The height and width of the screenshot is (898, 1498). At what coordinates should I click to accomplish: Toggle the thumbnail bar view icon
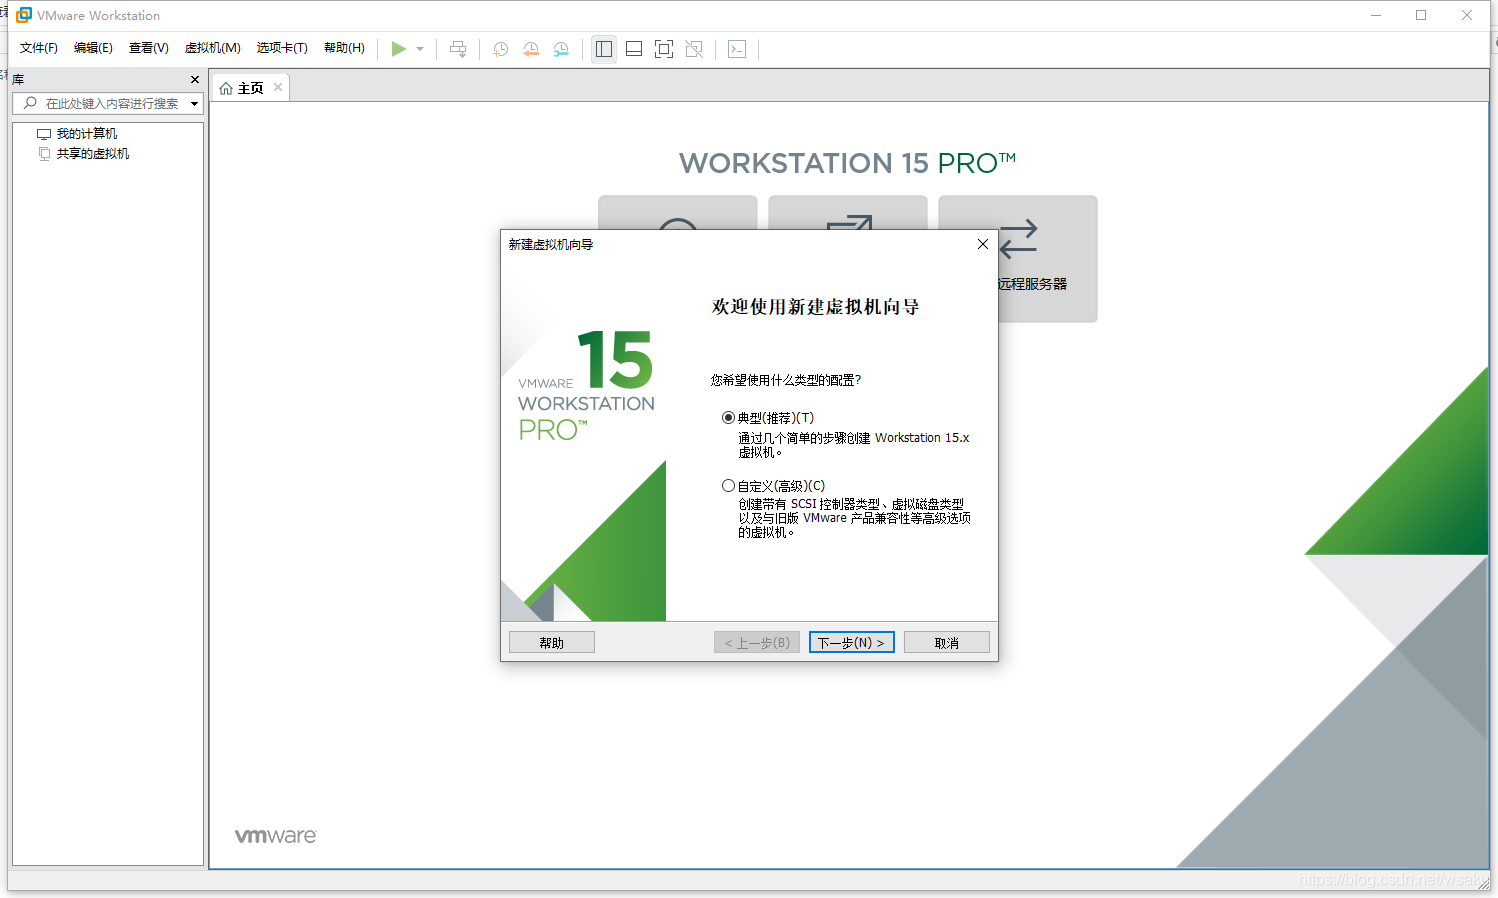point(634,49)
